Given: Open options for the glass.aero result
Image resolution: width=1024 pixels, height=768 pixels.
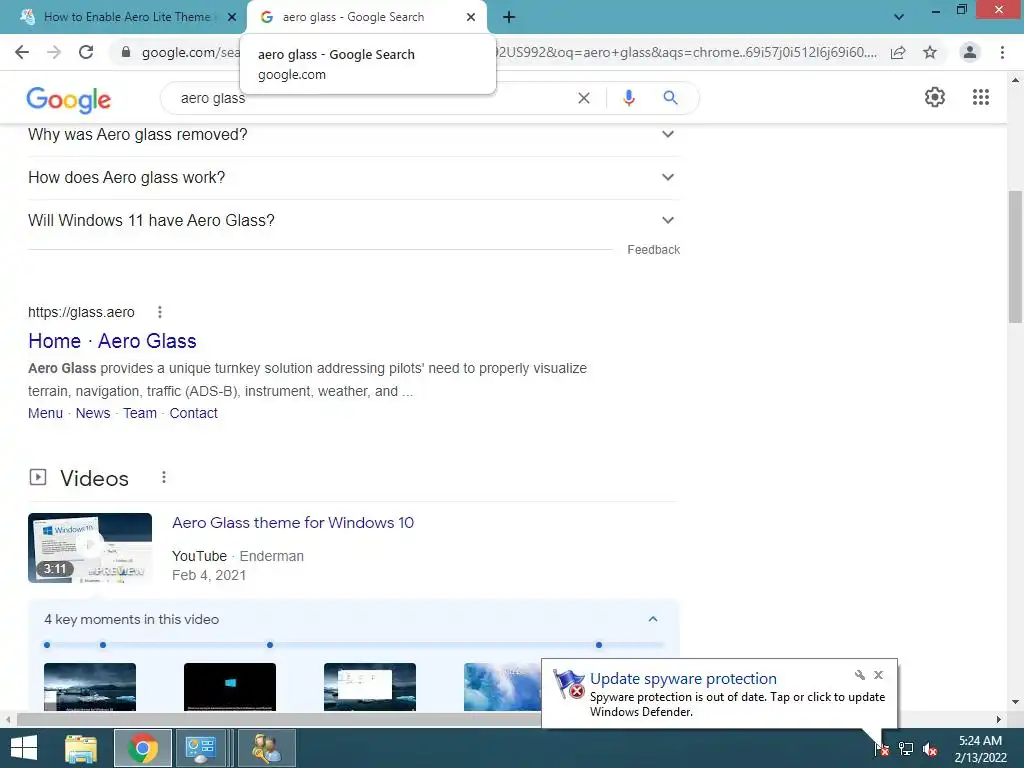Looking at the screenshot, I should point(159,312).
